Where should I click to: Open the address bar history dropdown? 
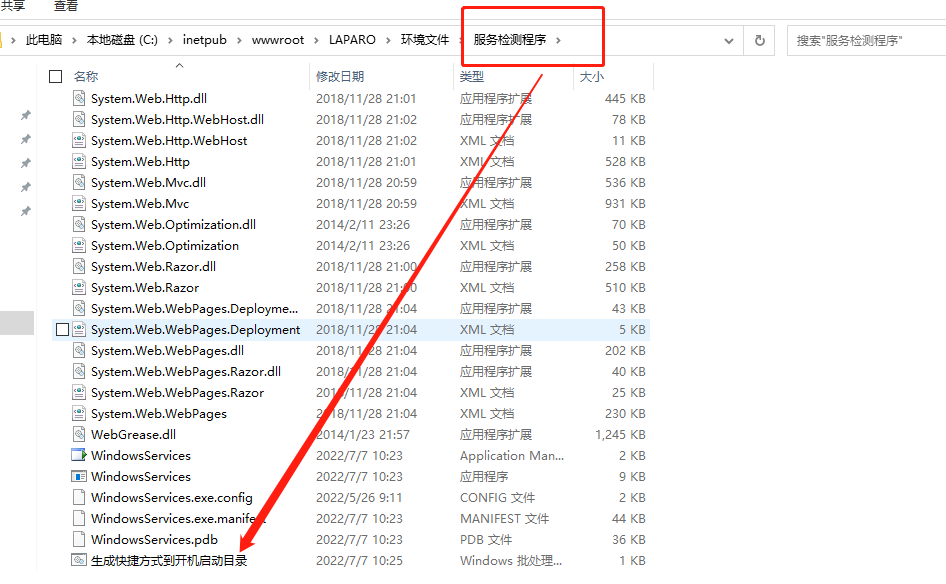pos(729,40)
